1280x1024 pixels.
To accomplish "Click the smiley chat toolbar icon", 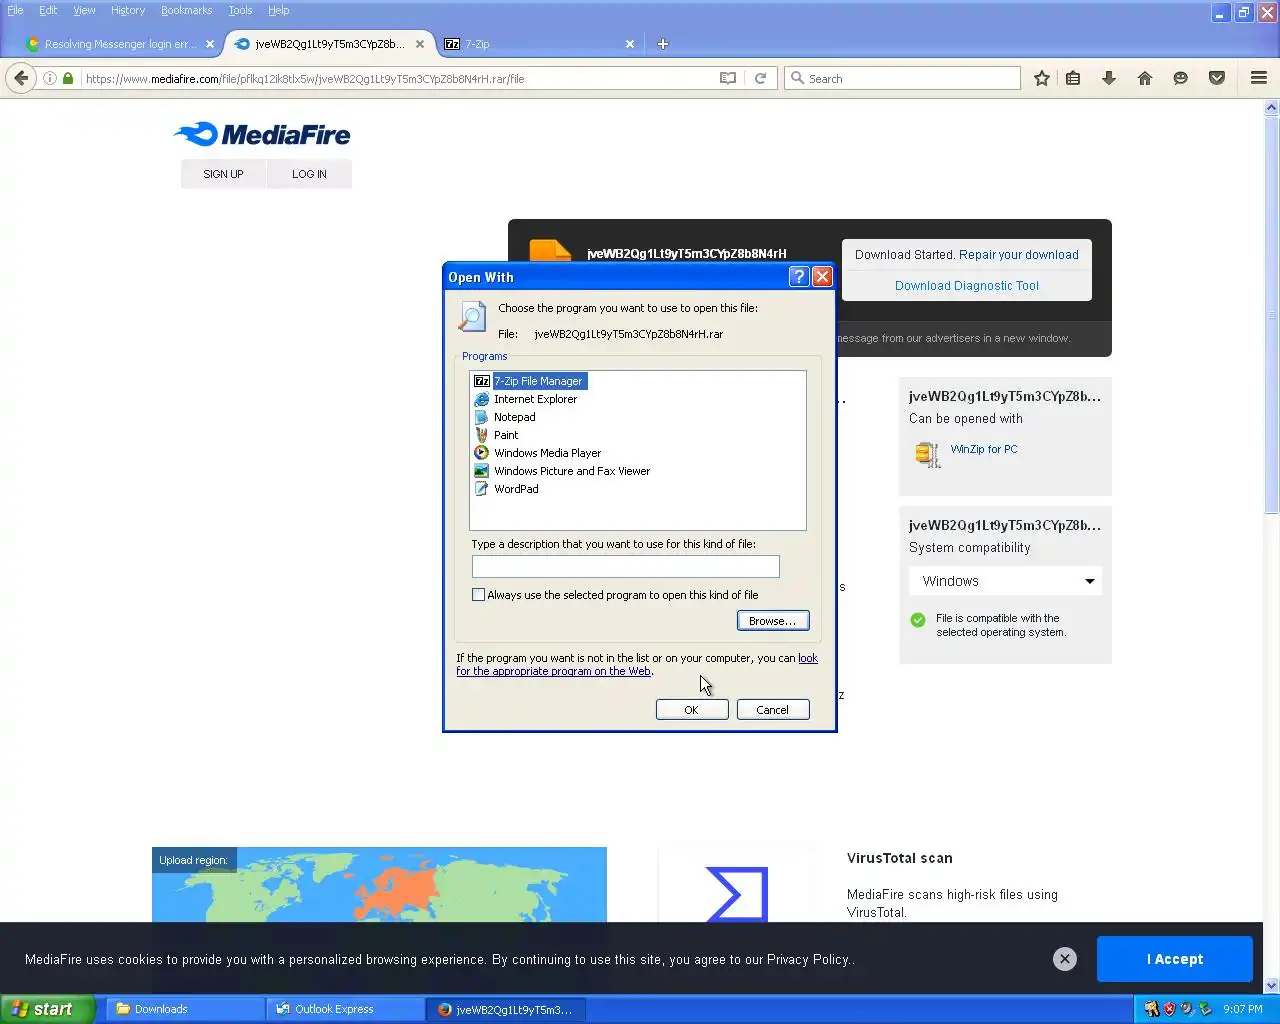I will coord(1181,78).
